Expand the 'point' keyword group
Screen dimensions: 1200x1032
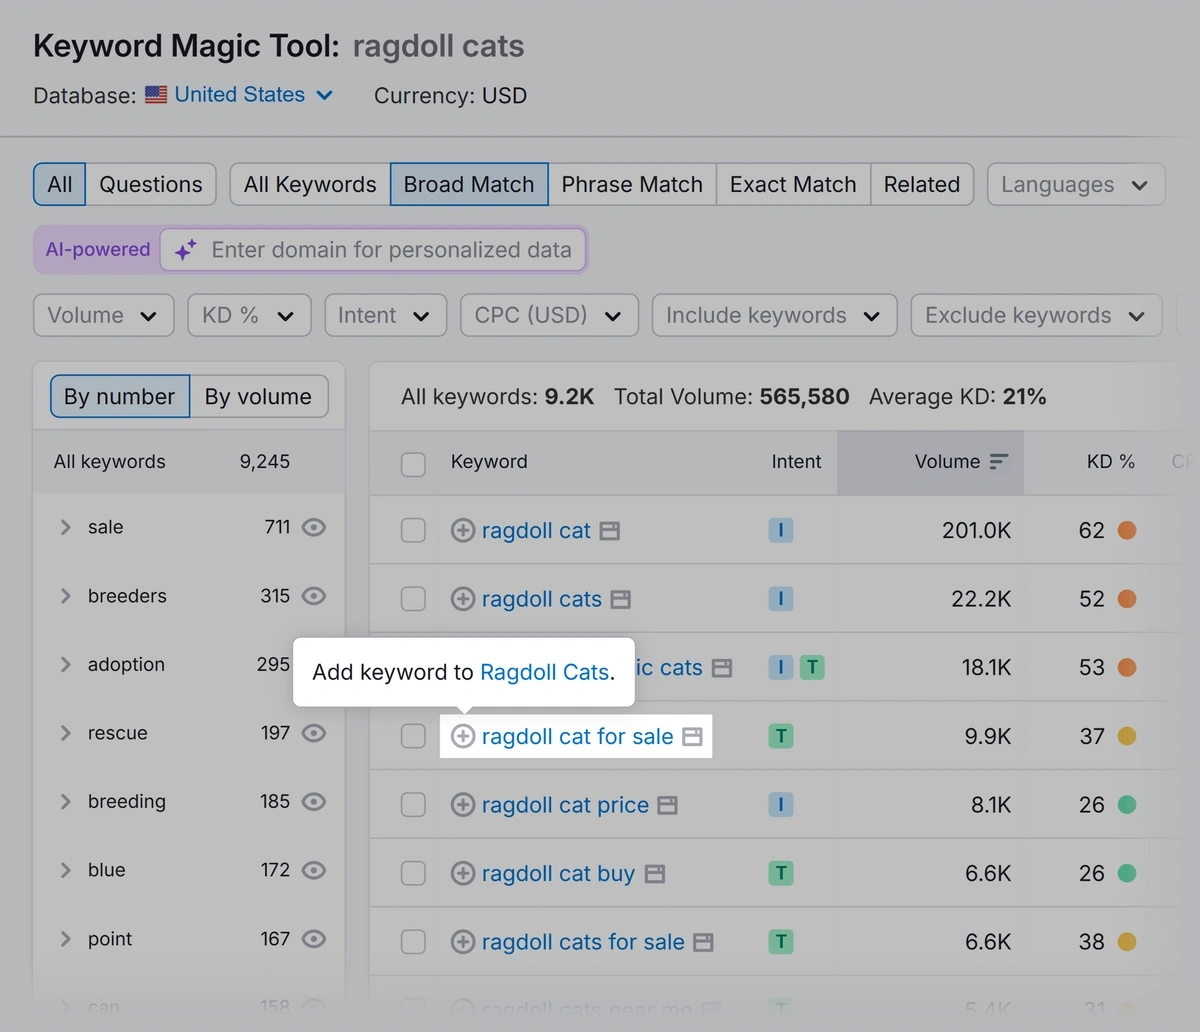pyautogui.click(x=66, y=939)
